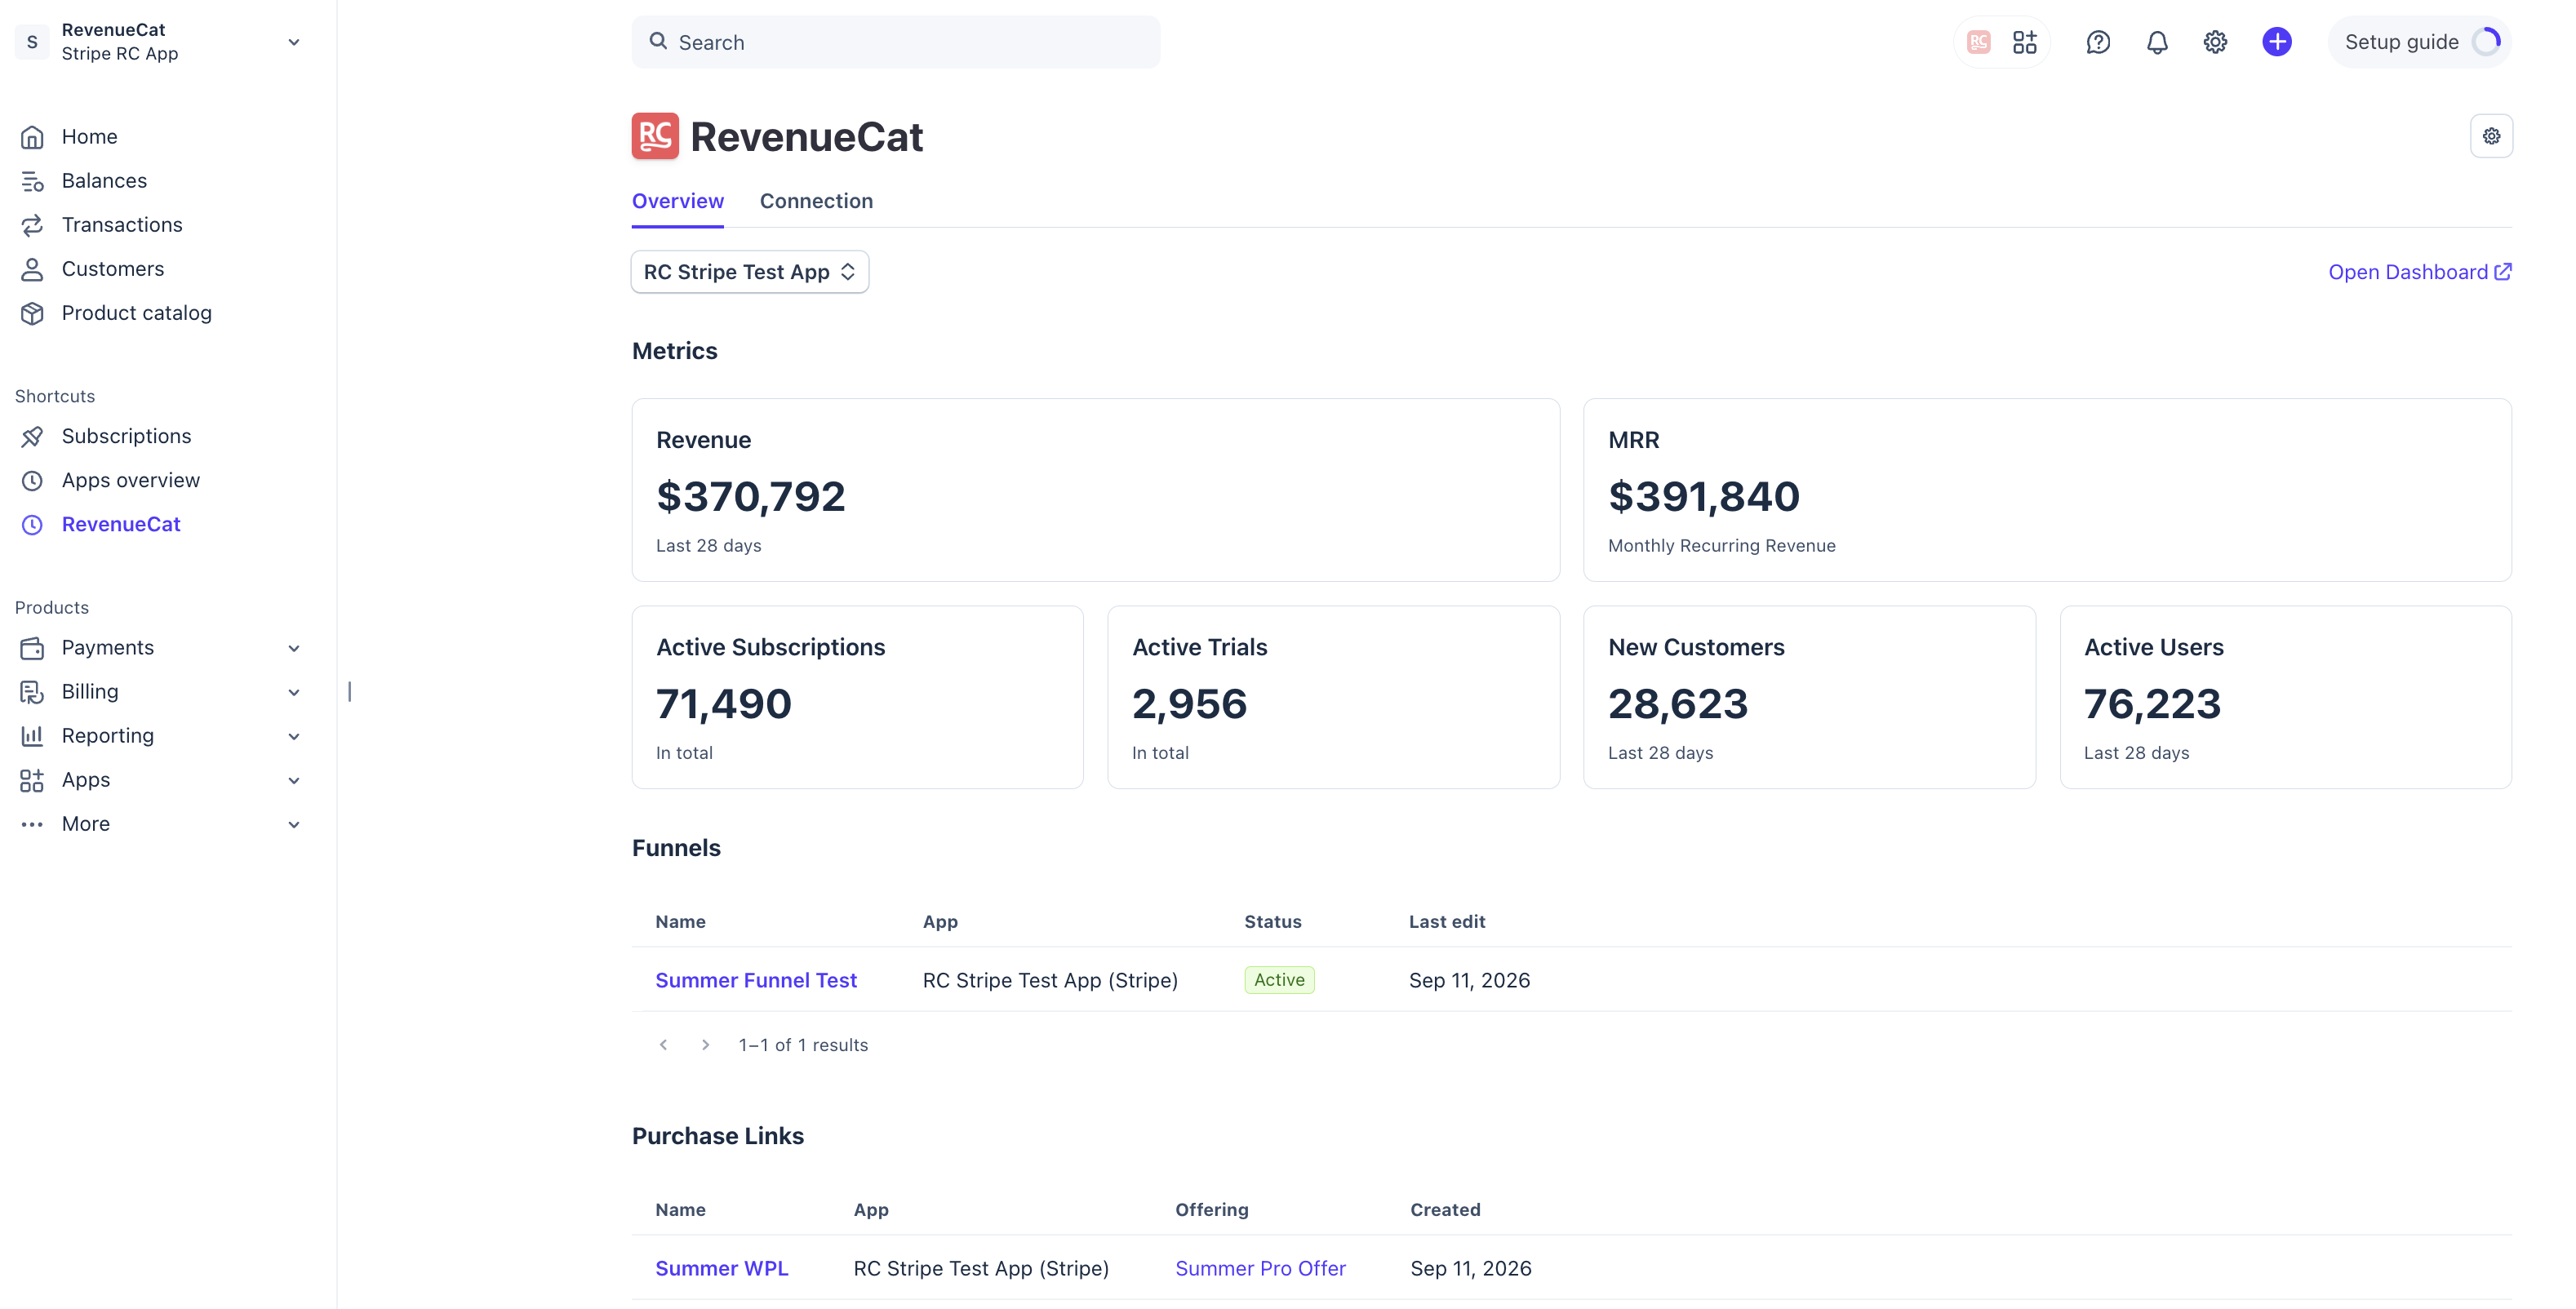Viewport: 2576px width, 1309px height.
Task: Click the Active Trials metric card
Action: tap(1333, 697)
